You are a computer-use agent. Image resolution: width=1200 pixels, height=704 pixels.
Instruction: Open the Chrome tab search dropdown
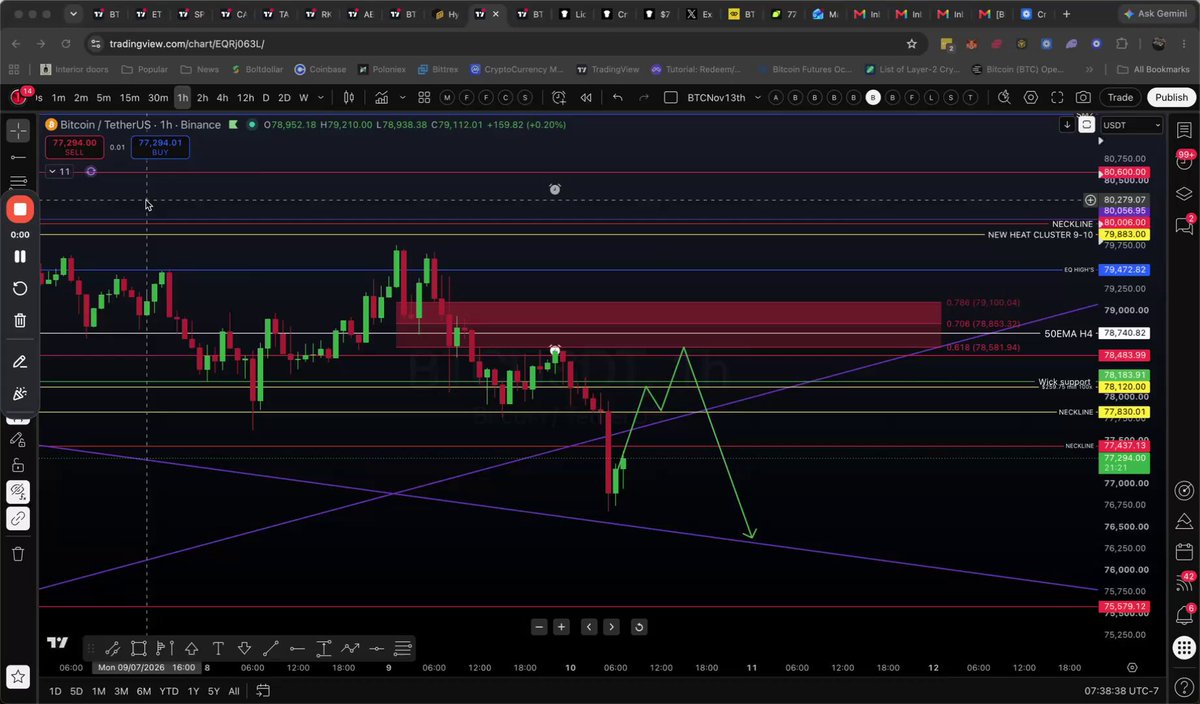[73, 14]
